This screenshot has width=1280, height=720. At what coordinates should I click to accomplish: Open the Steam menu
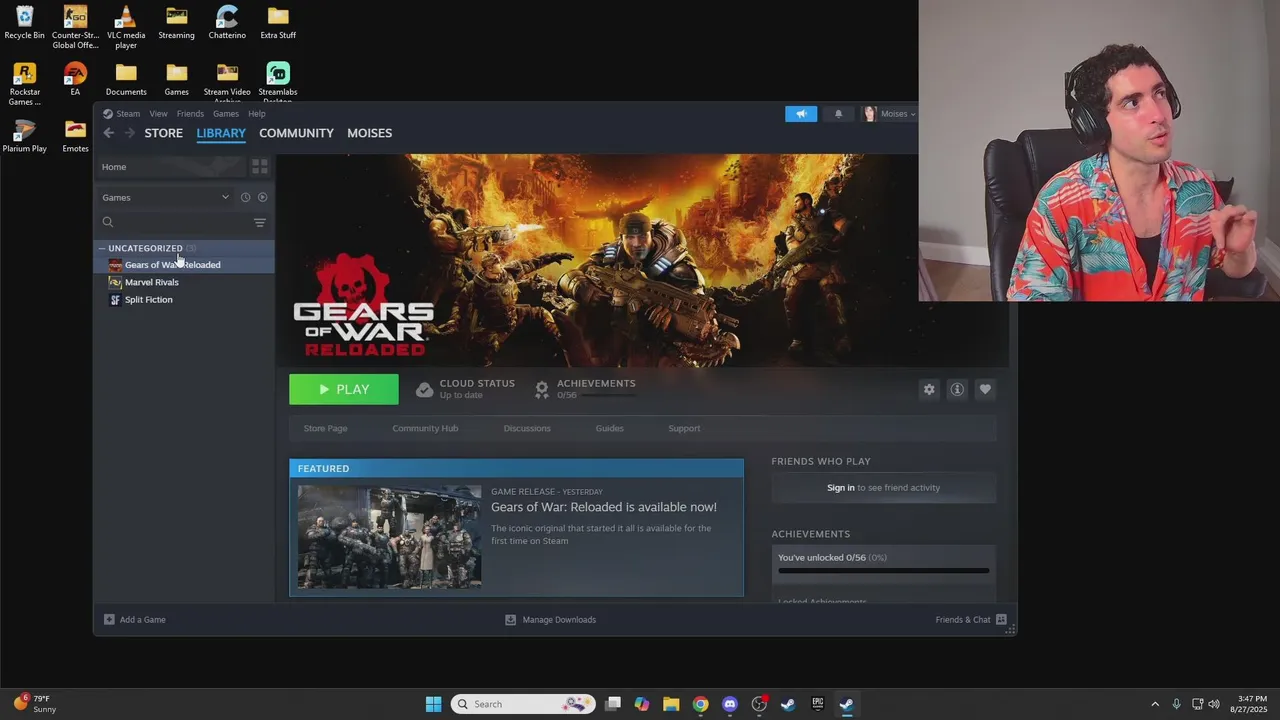coord(121,114)
